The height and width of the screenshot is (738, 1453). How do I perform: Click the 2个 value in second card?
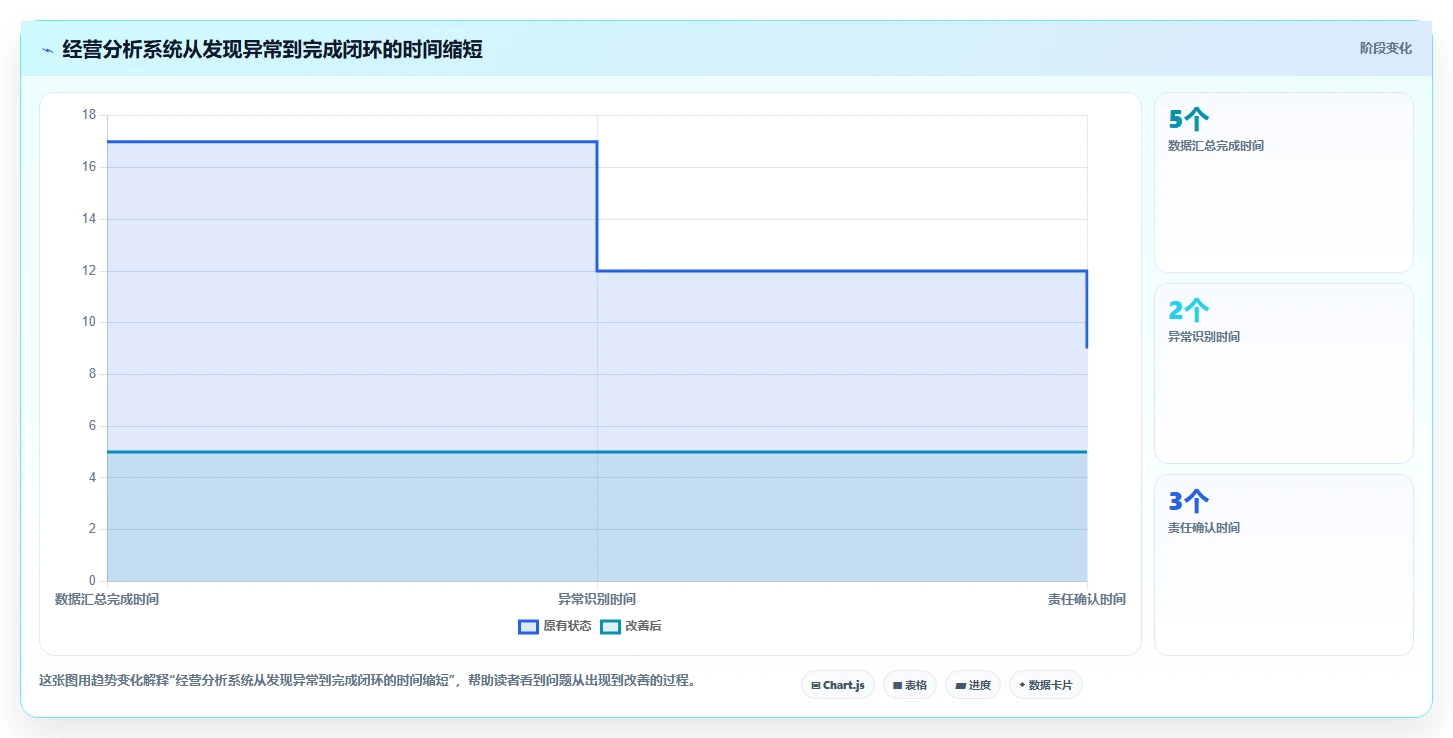[1189, 311]
